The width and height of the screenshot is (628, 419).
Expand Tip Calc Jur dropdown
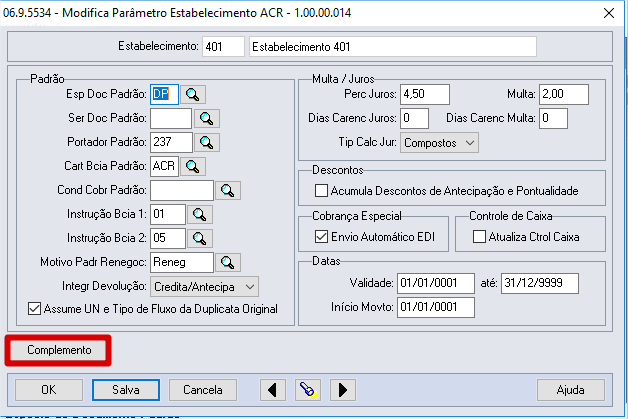(x=439, y=143)
